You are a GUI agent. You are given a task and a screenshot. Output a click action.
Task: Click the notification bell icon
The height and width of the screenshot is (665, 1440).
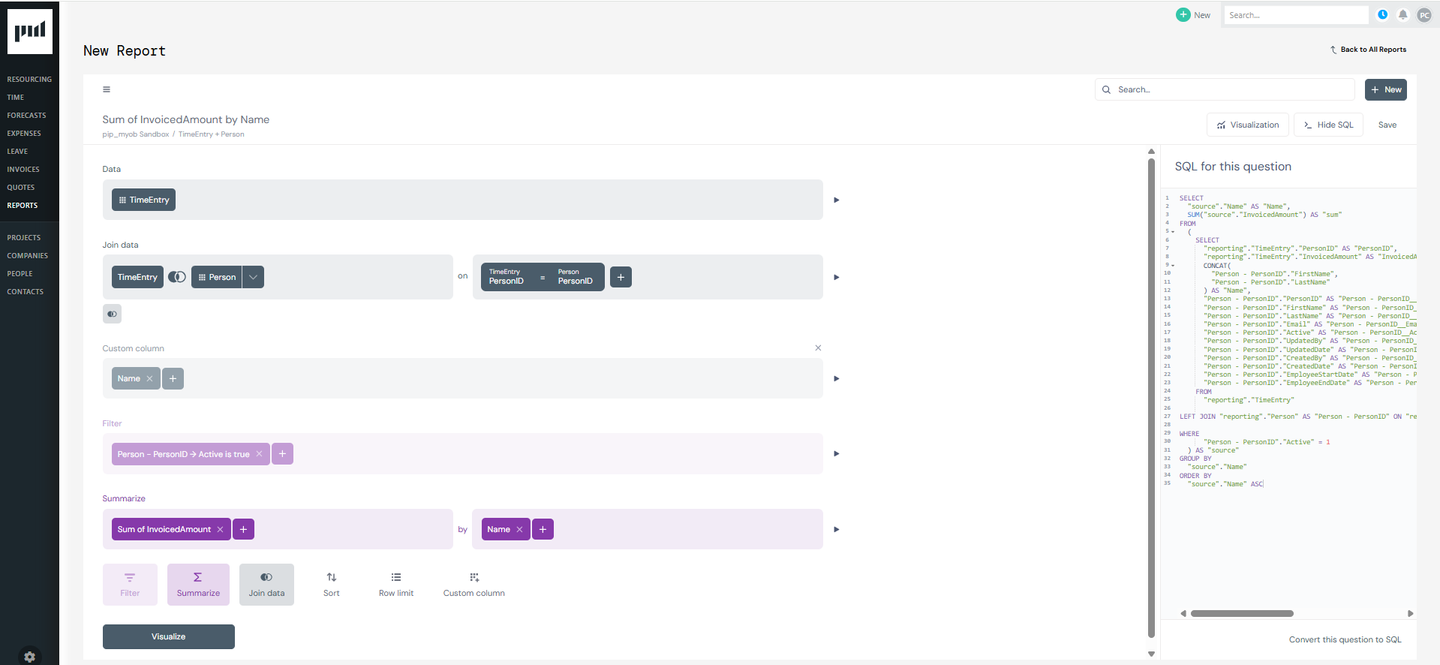click(1403, 14)
